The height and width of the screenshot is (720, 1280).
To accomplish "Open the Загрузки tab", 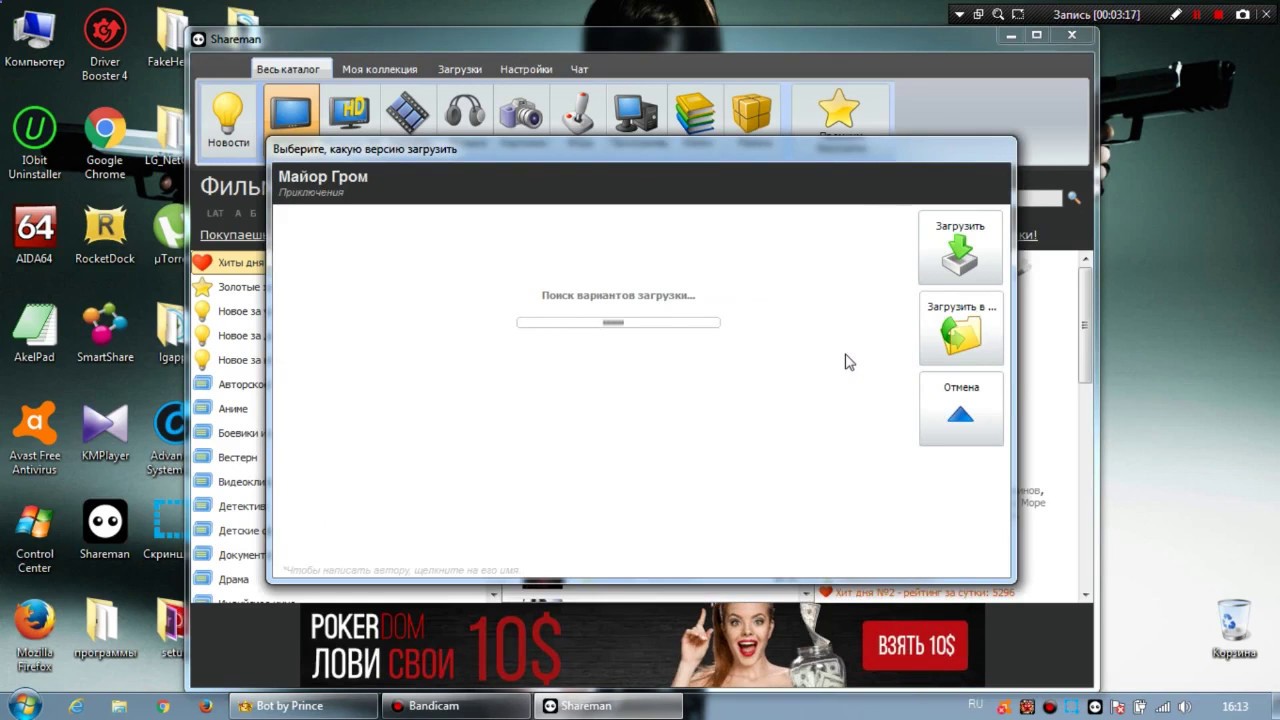I will (459, 69).
